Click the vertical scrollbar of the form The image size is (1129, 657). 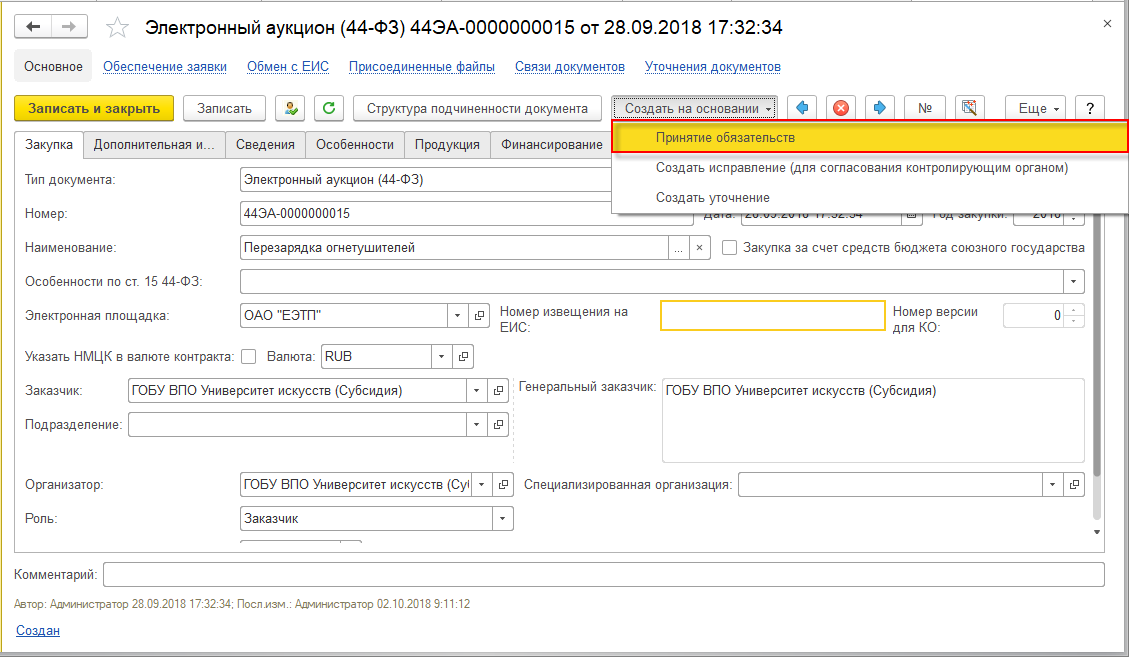[x=1097, y=346]
